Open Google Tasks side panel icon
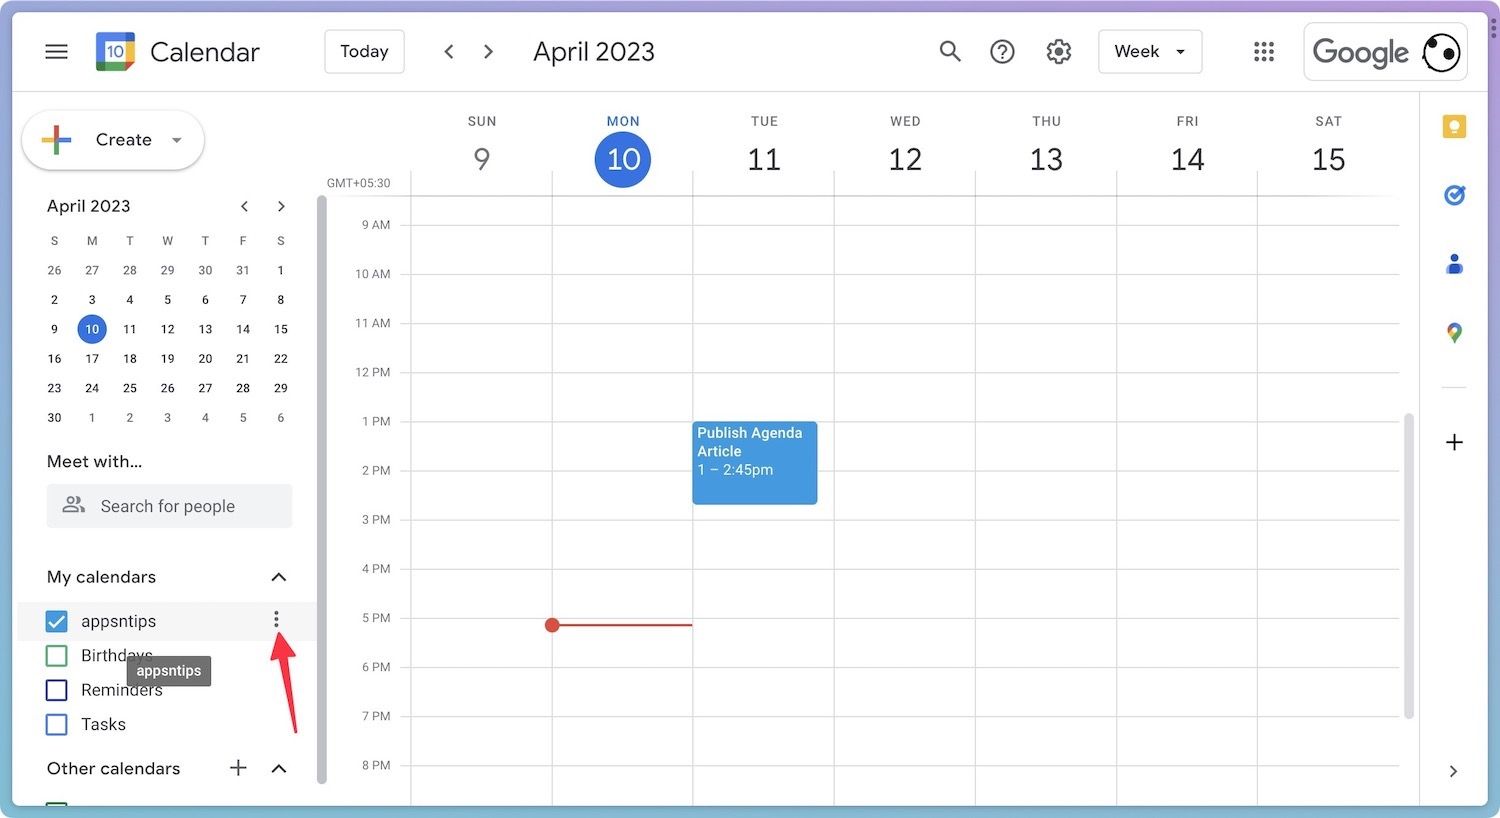This screenshot has height=818, width=1500. coord(1454,195)
